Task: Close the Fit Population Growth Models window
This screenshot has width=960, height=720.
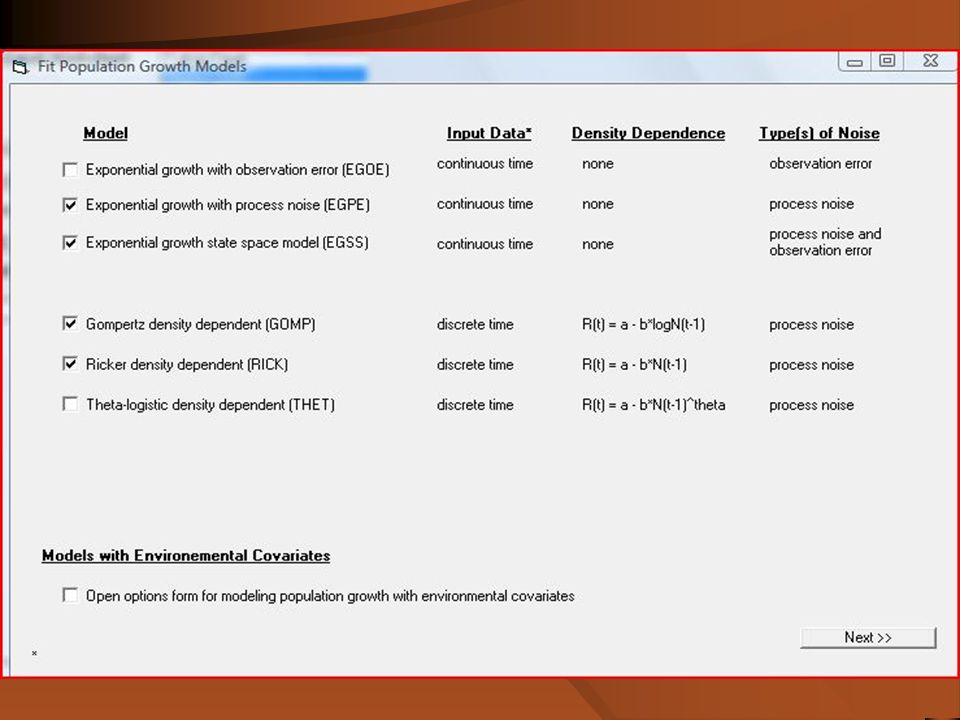Action: pyautogui.click(x=930, y=61)
